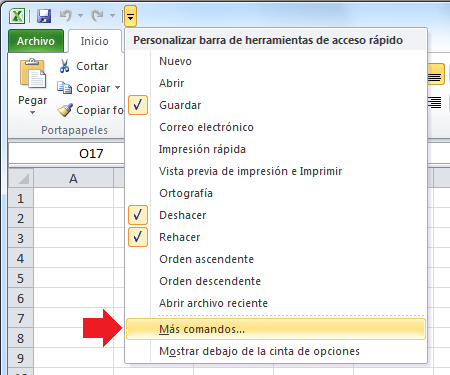The image size is (450, 375).
Task: Expand the Pegar options arrow
Action: (32, 112)
